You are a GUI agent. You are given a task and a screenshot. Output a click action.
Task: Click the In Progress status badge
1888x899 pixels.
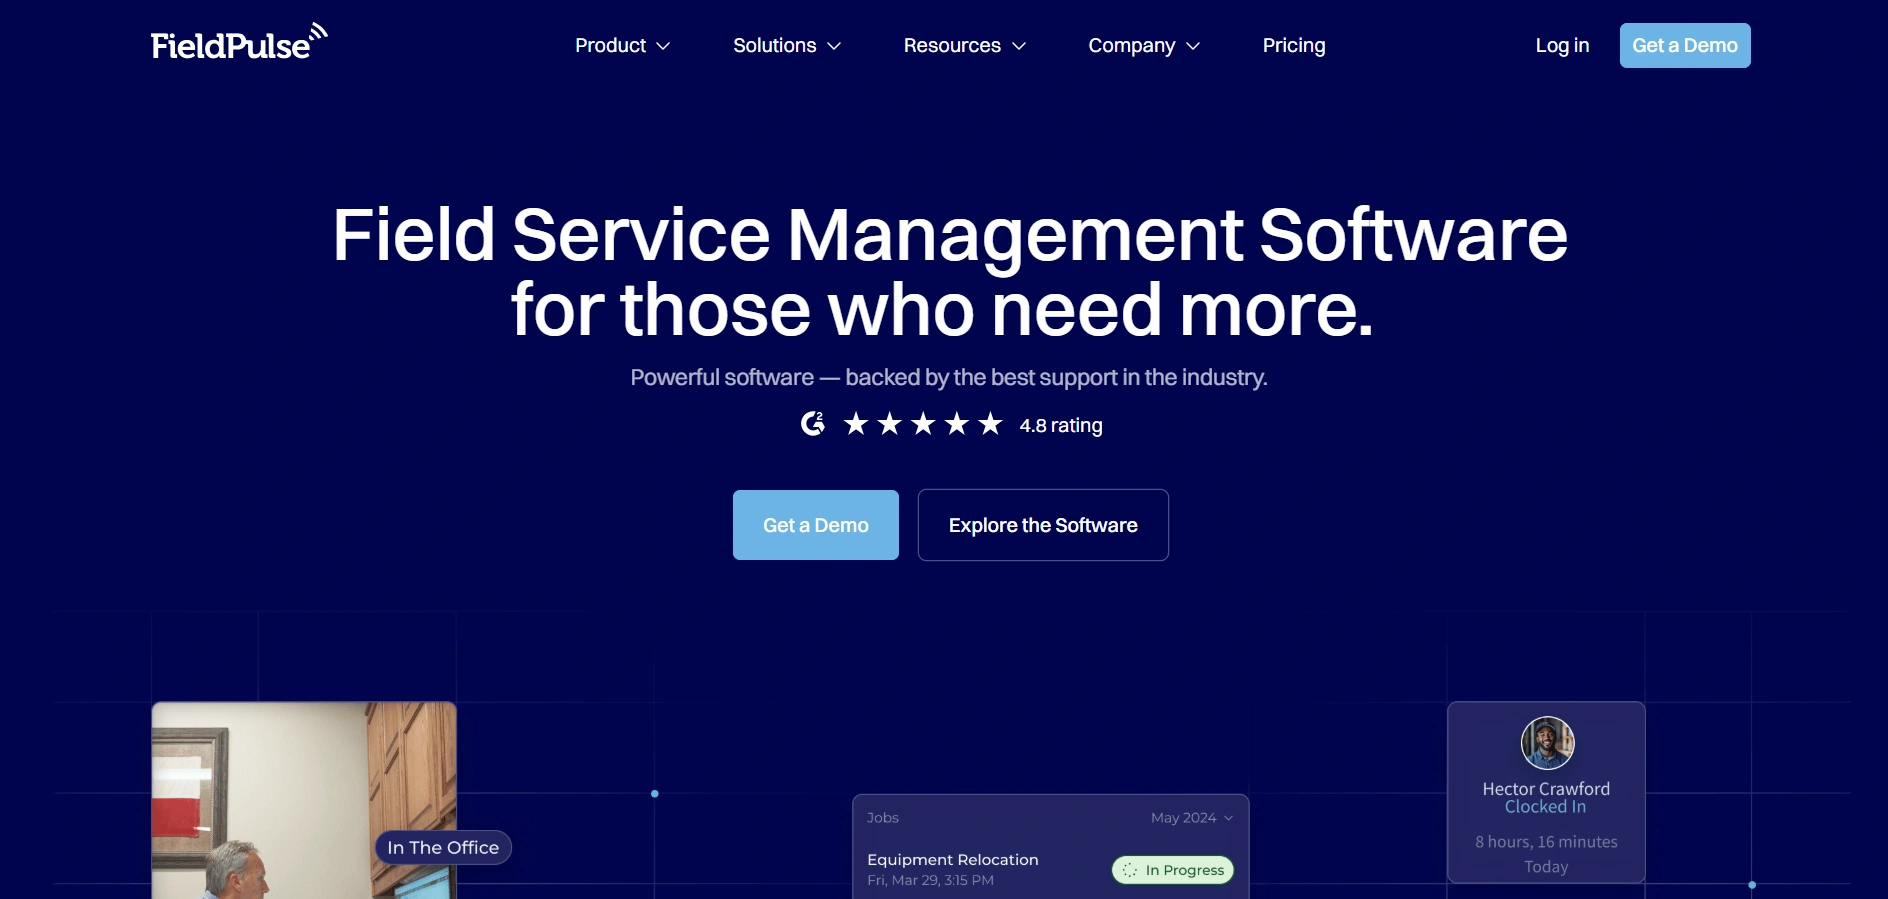click(x=1173, y=870)
